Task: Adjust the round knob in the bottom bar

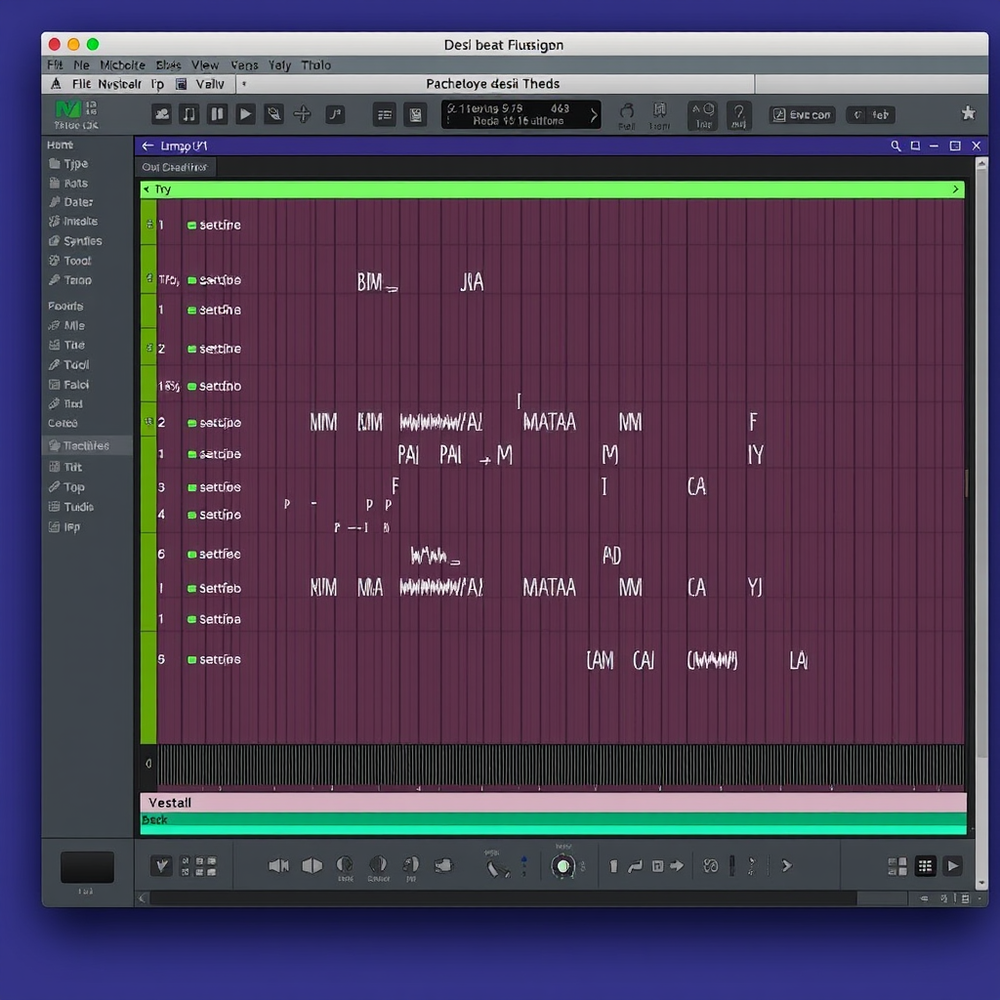Action: coord(563,866)
